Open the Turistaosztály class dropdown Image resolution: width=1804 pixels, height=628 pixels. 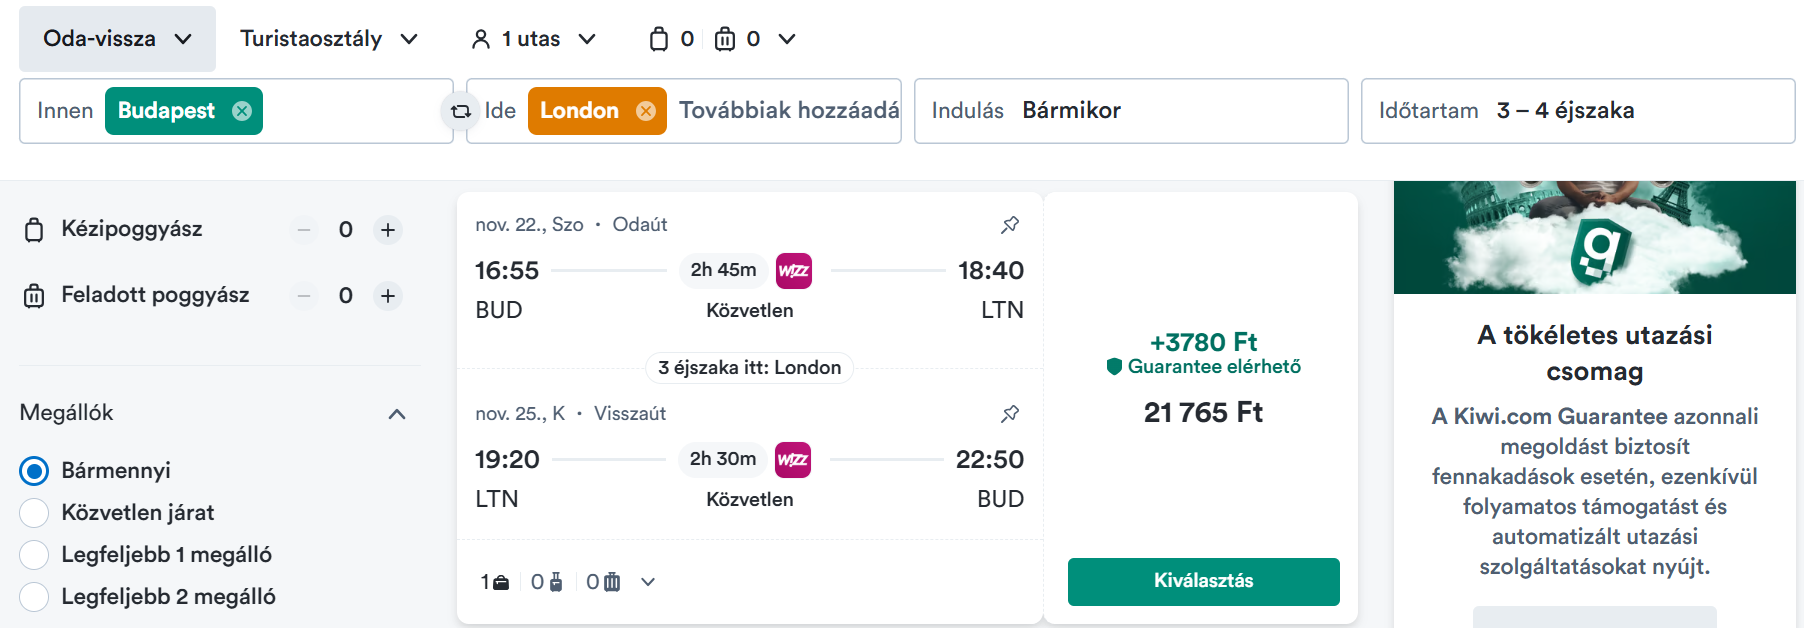click(329, 39)
